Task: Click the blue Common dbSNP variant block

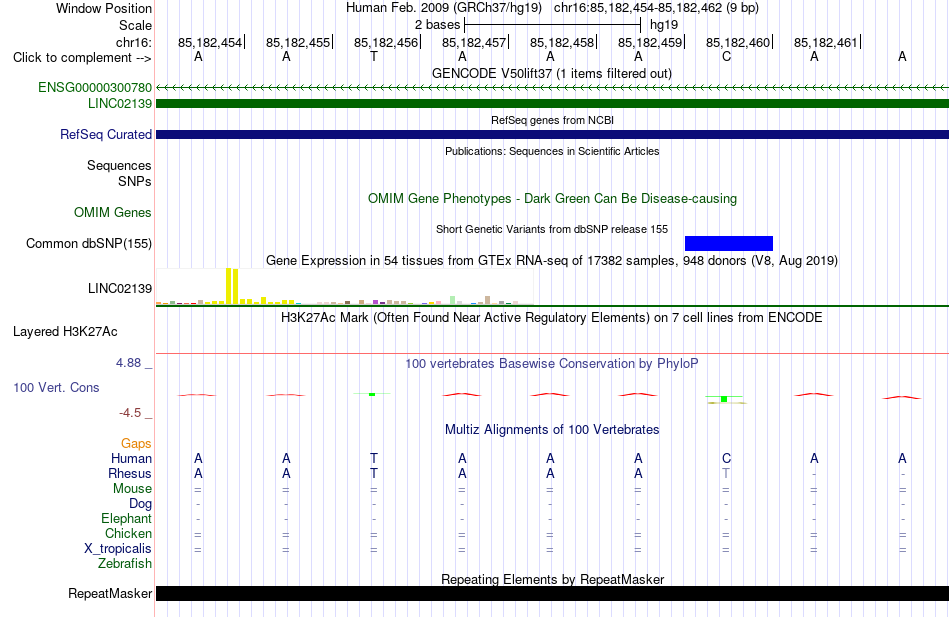Action: (x=729, y=243)
